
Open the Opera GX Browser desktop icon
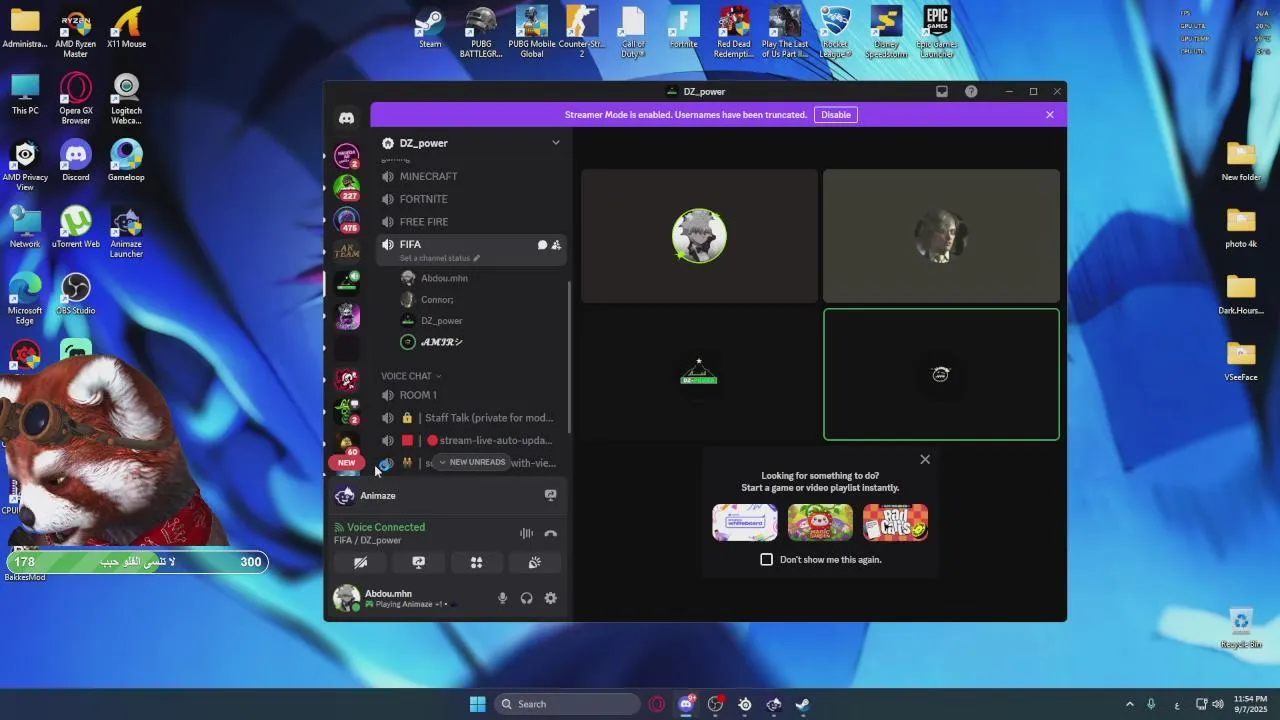coord(75,99)
